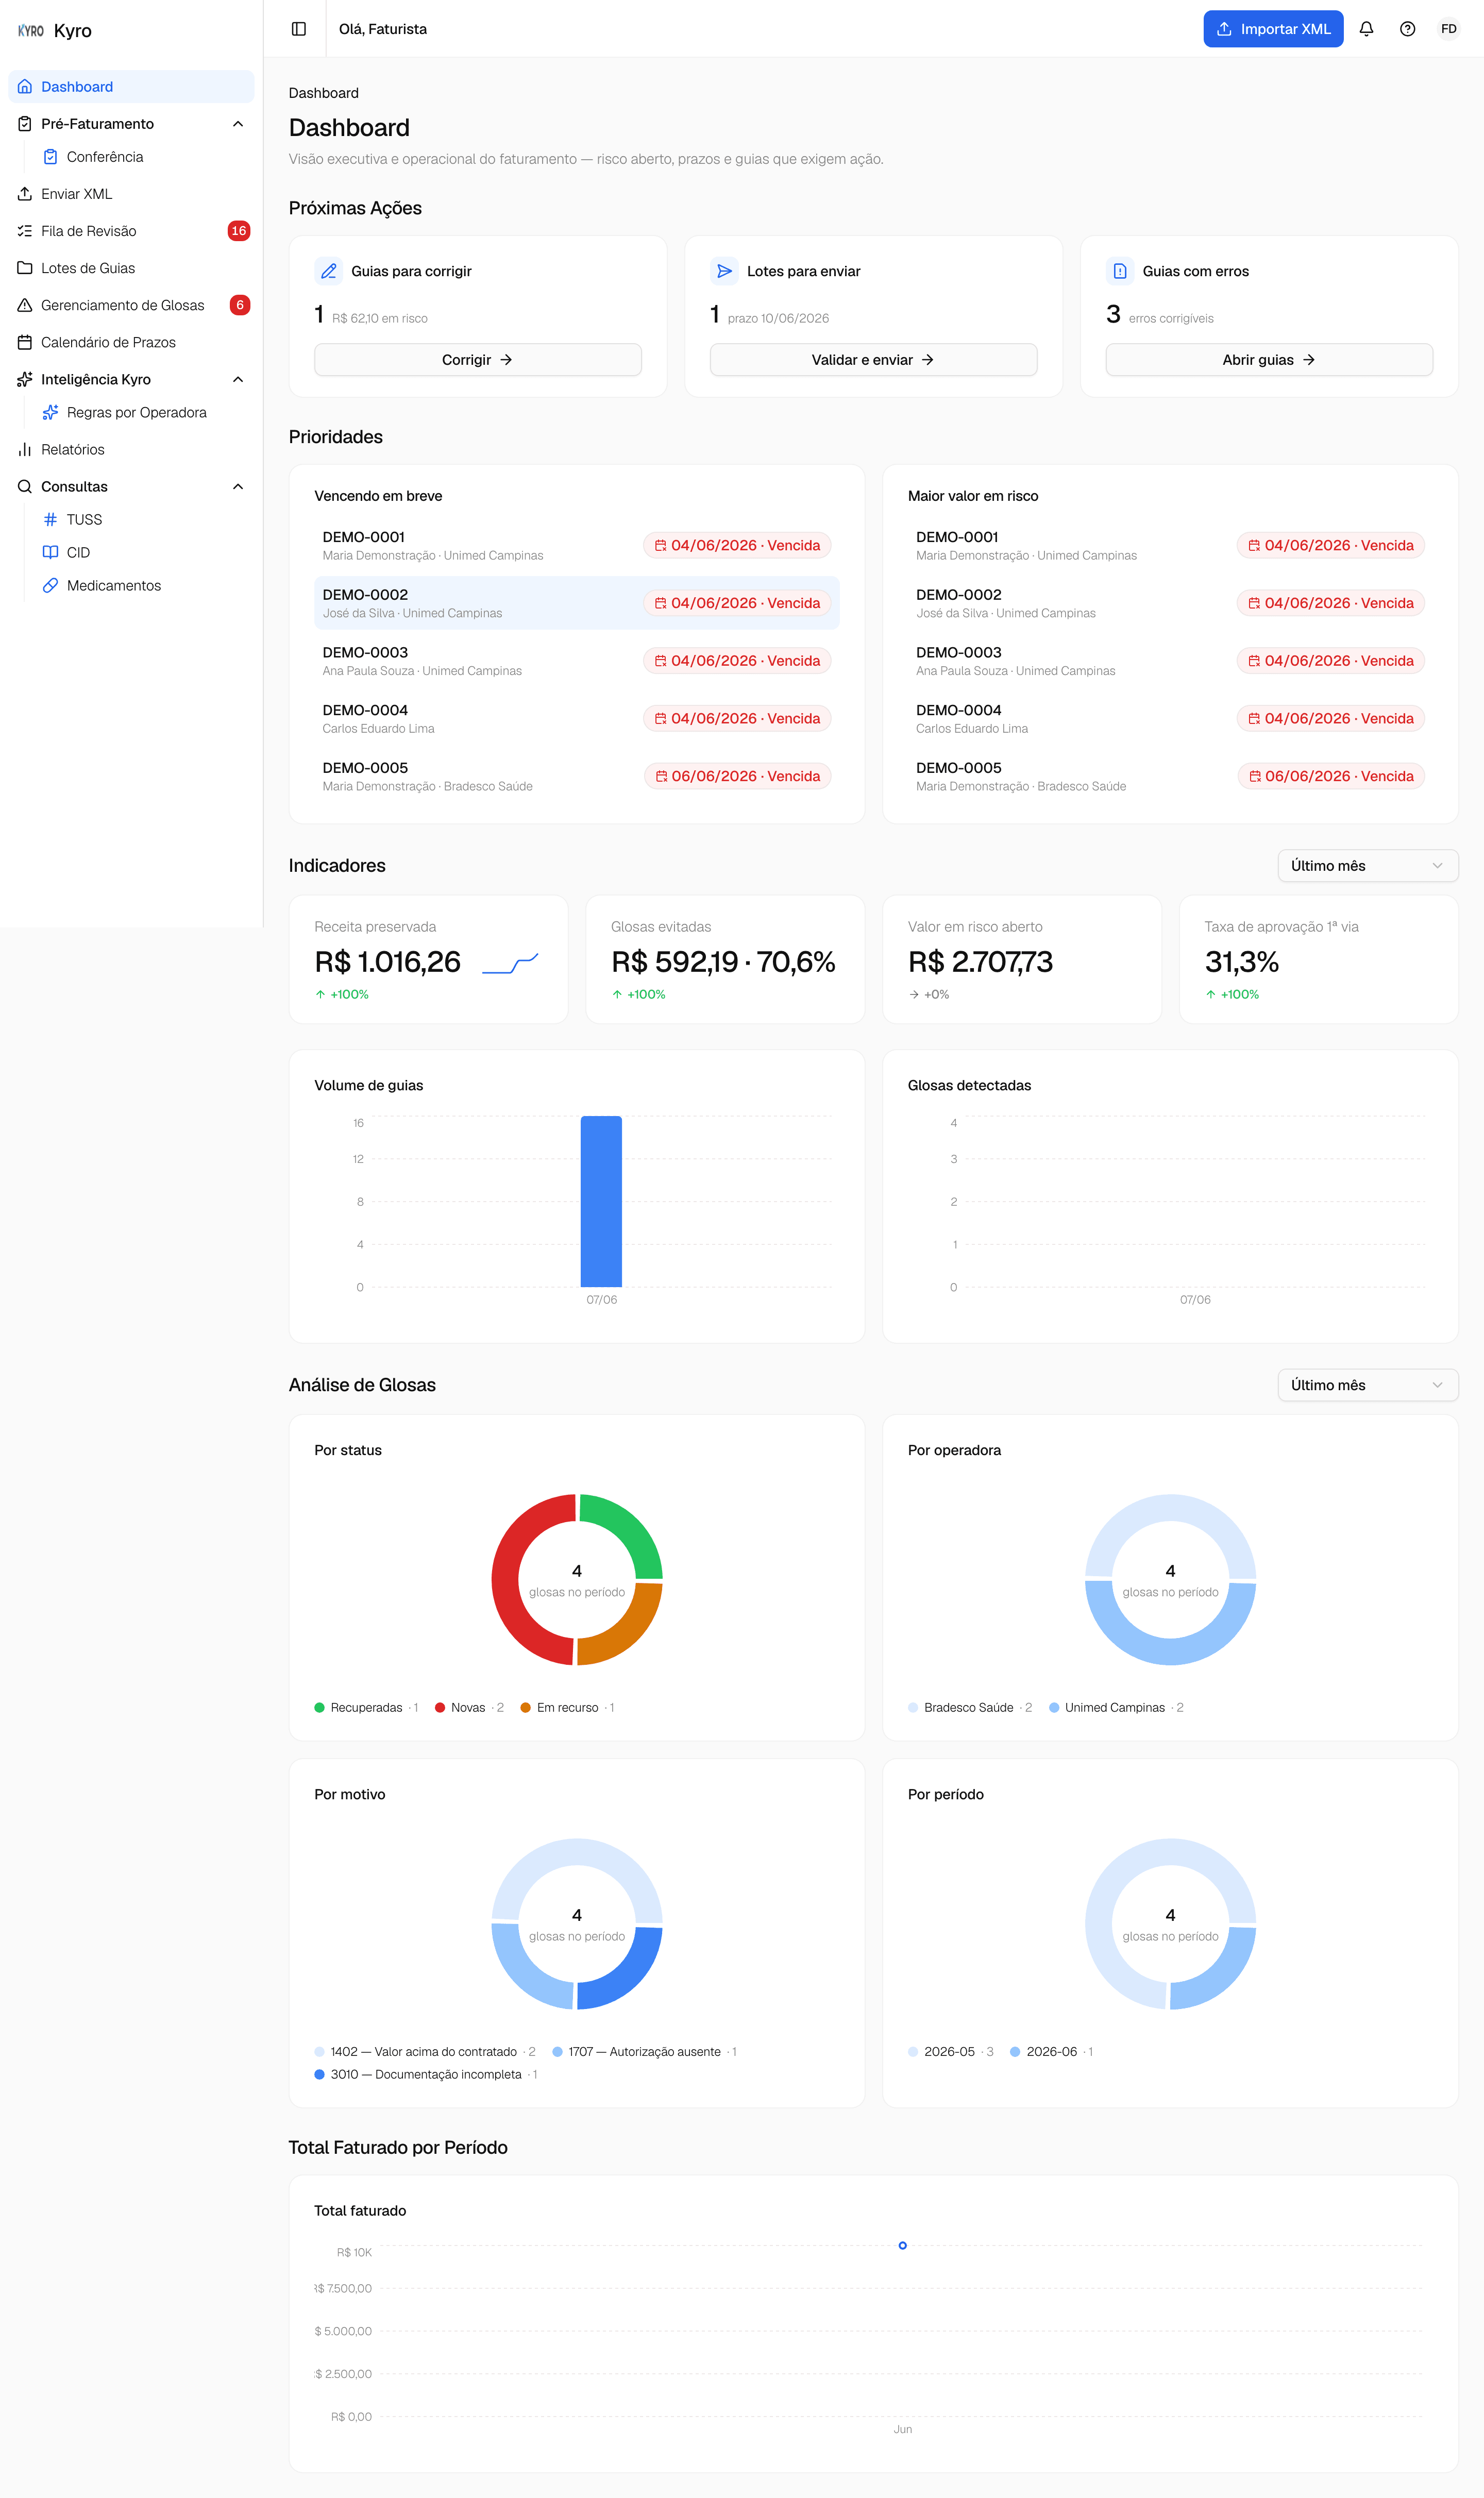1484x2498 pixels.
Task: Toggle the Em recurso orange legend swatch
Action: 526,1708
